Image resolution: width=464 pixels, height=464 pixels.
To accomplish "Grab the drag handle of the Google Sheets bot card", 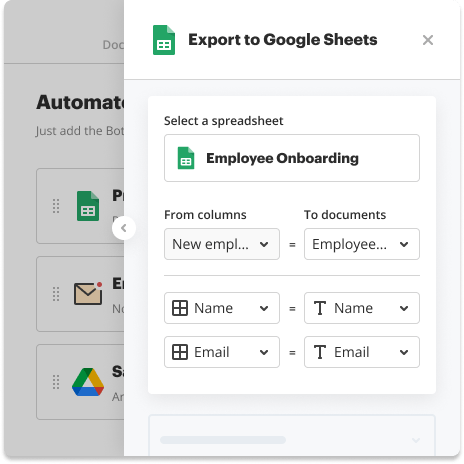I will tap(56, 206).
